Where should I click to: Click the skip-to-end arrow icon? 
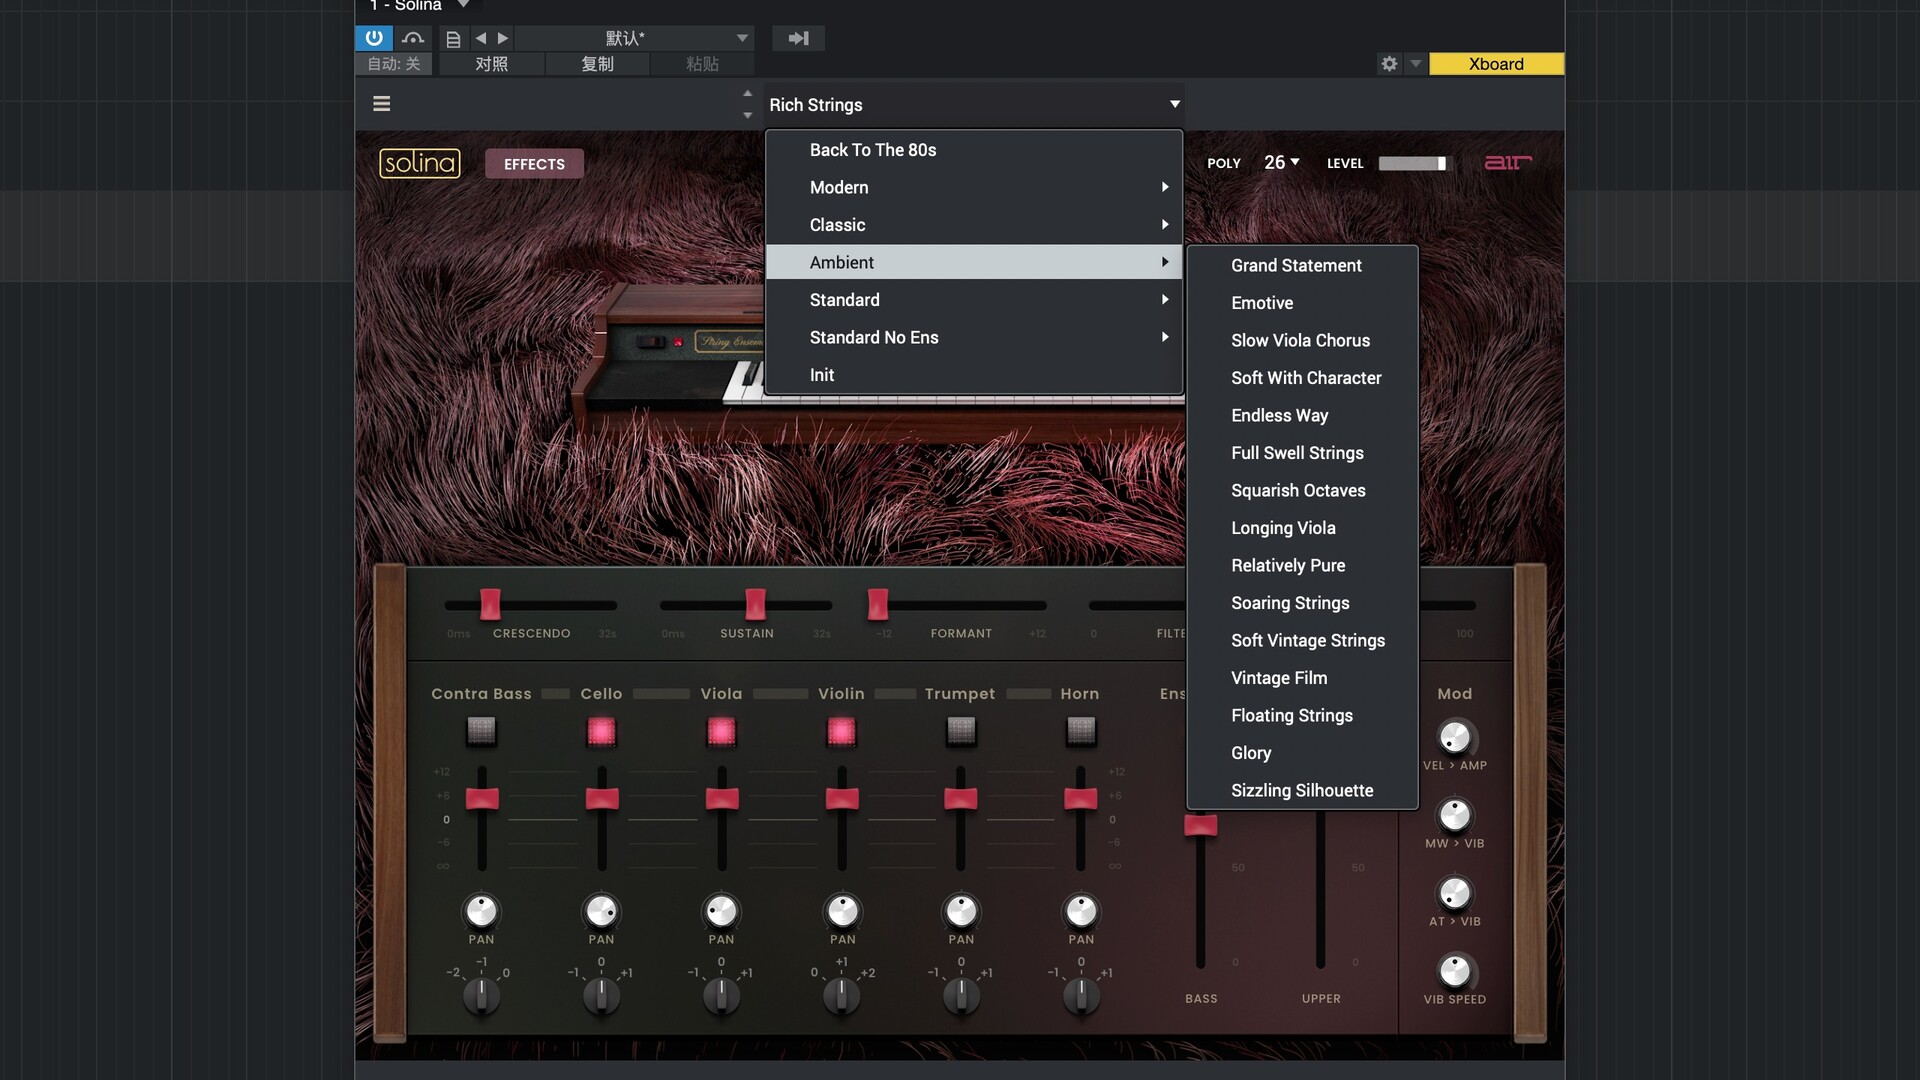click(798, 38)
